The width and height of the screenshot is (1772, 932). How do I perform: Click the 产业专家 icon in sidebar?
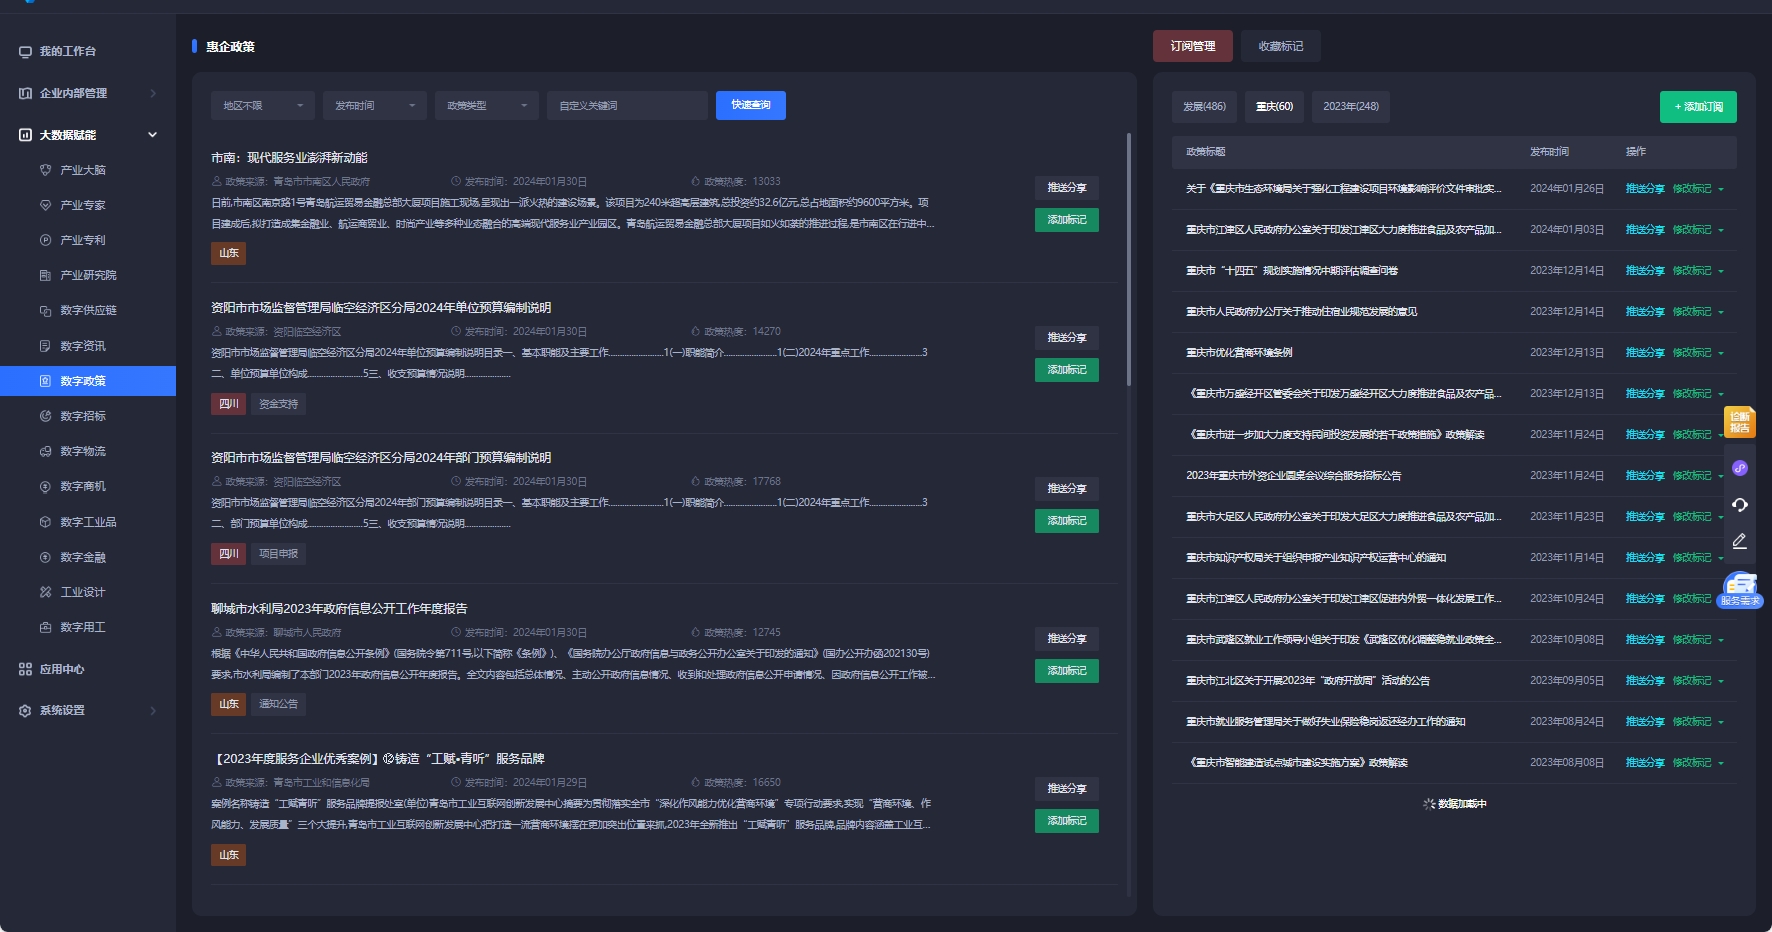(x=45, y=205)
